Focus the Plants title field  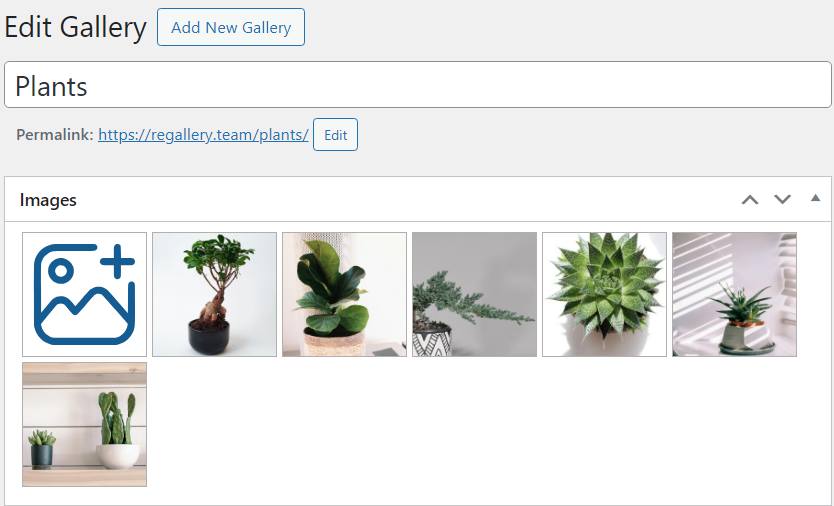coord(418,85)
